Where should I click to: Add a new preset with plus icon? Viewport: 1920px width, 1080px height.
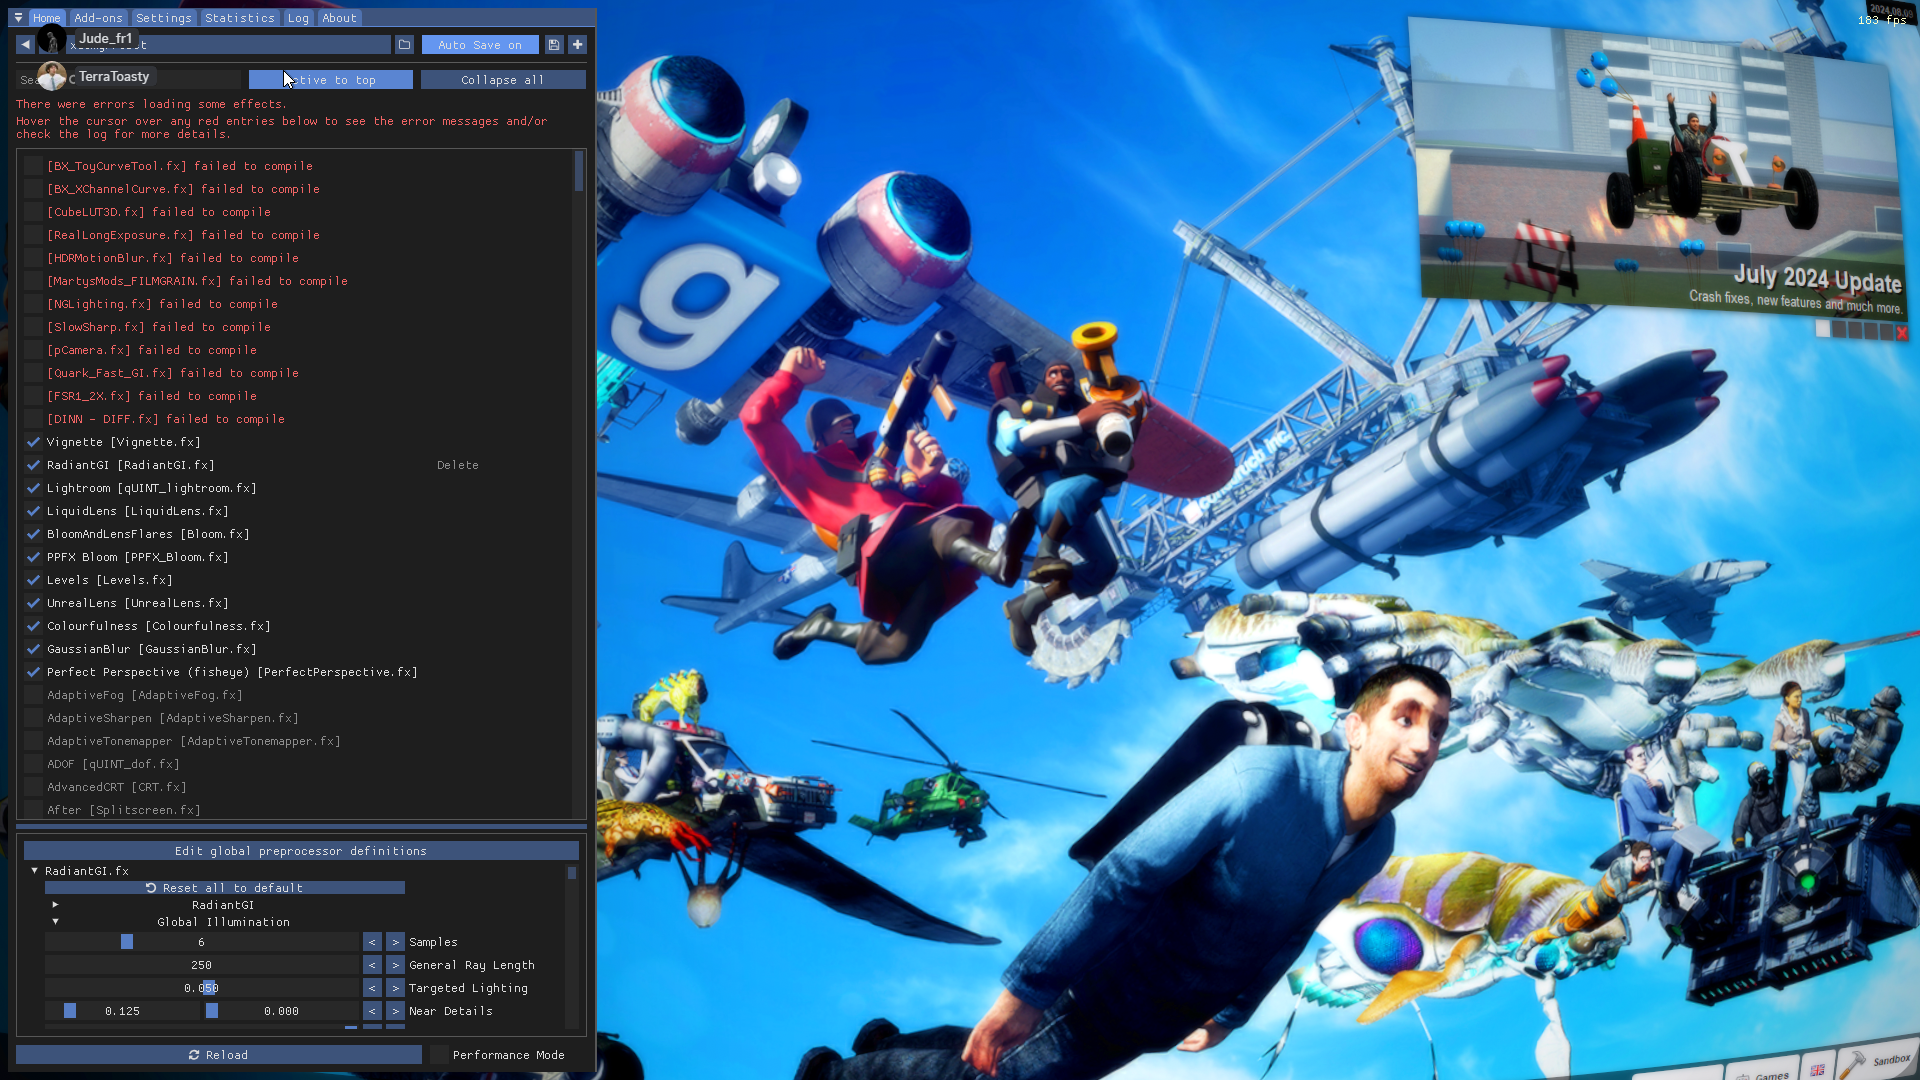pos(577,45)
